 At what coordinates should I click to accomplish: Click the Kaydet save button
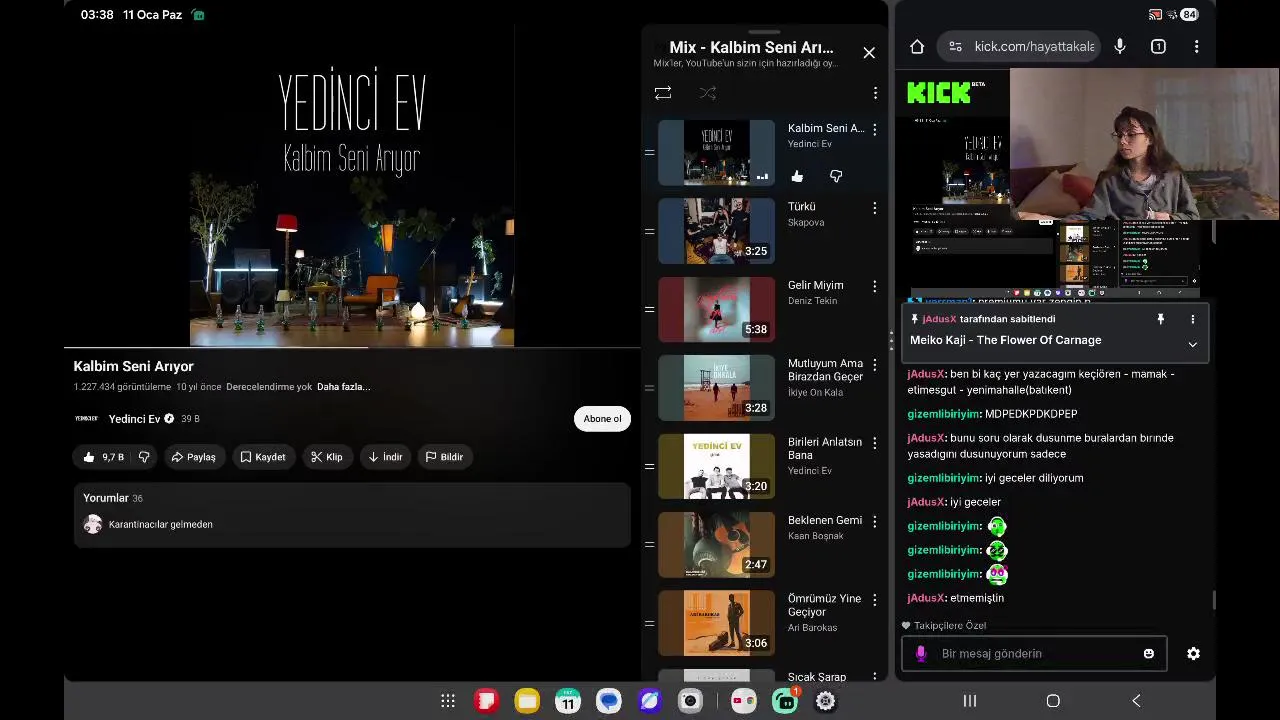click(263, 457)
